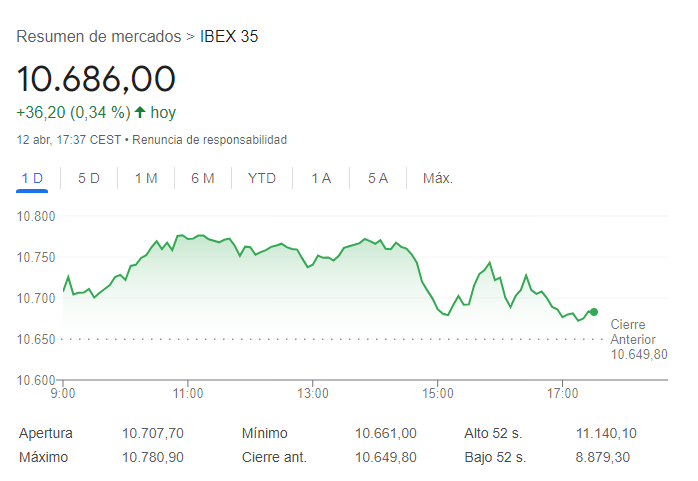698x481 pixels.
Task: Click the Mínimo value 10.661,00
Action: point(386,433)
